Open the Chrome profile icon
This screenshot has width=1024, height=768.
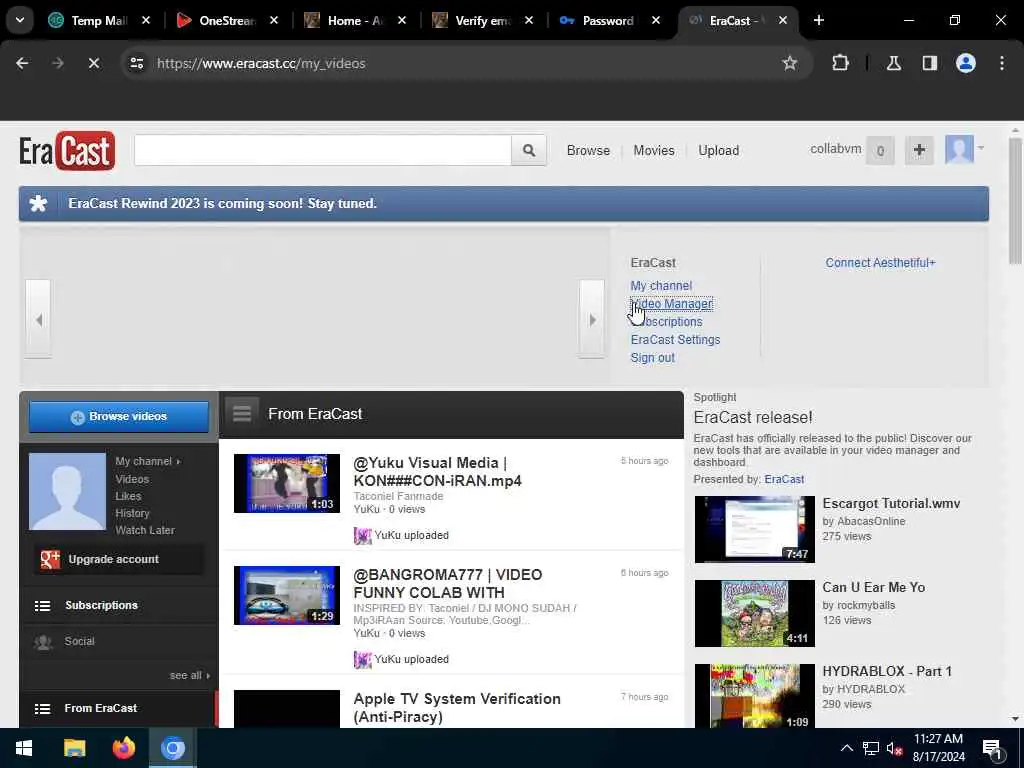click(966, 63)
